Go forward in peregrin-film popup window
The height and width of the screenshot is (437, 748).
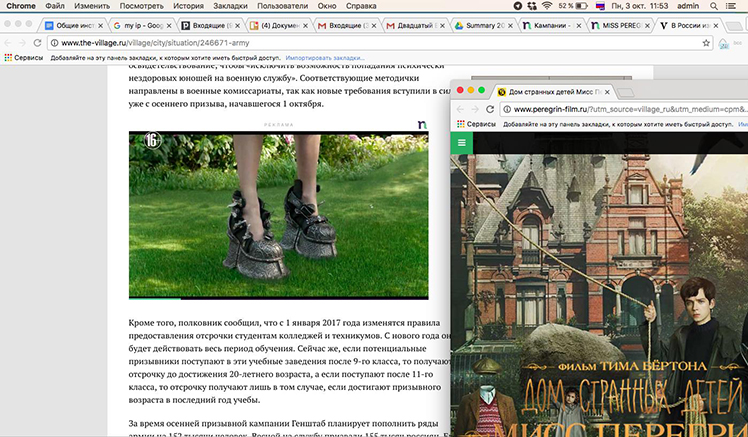pyautogui.click(x=475, y=109)
